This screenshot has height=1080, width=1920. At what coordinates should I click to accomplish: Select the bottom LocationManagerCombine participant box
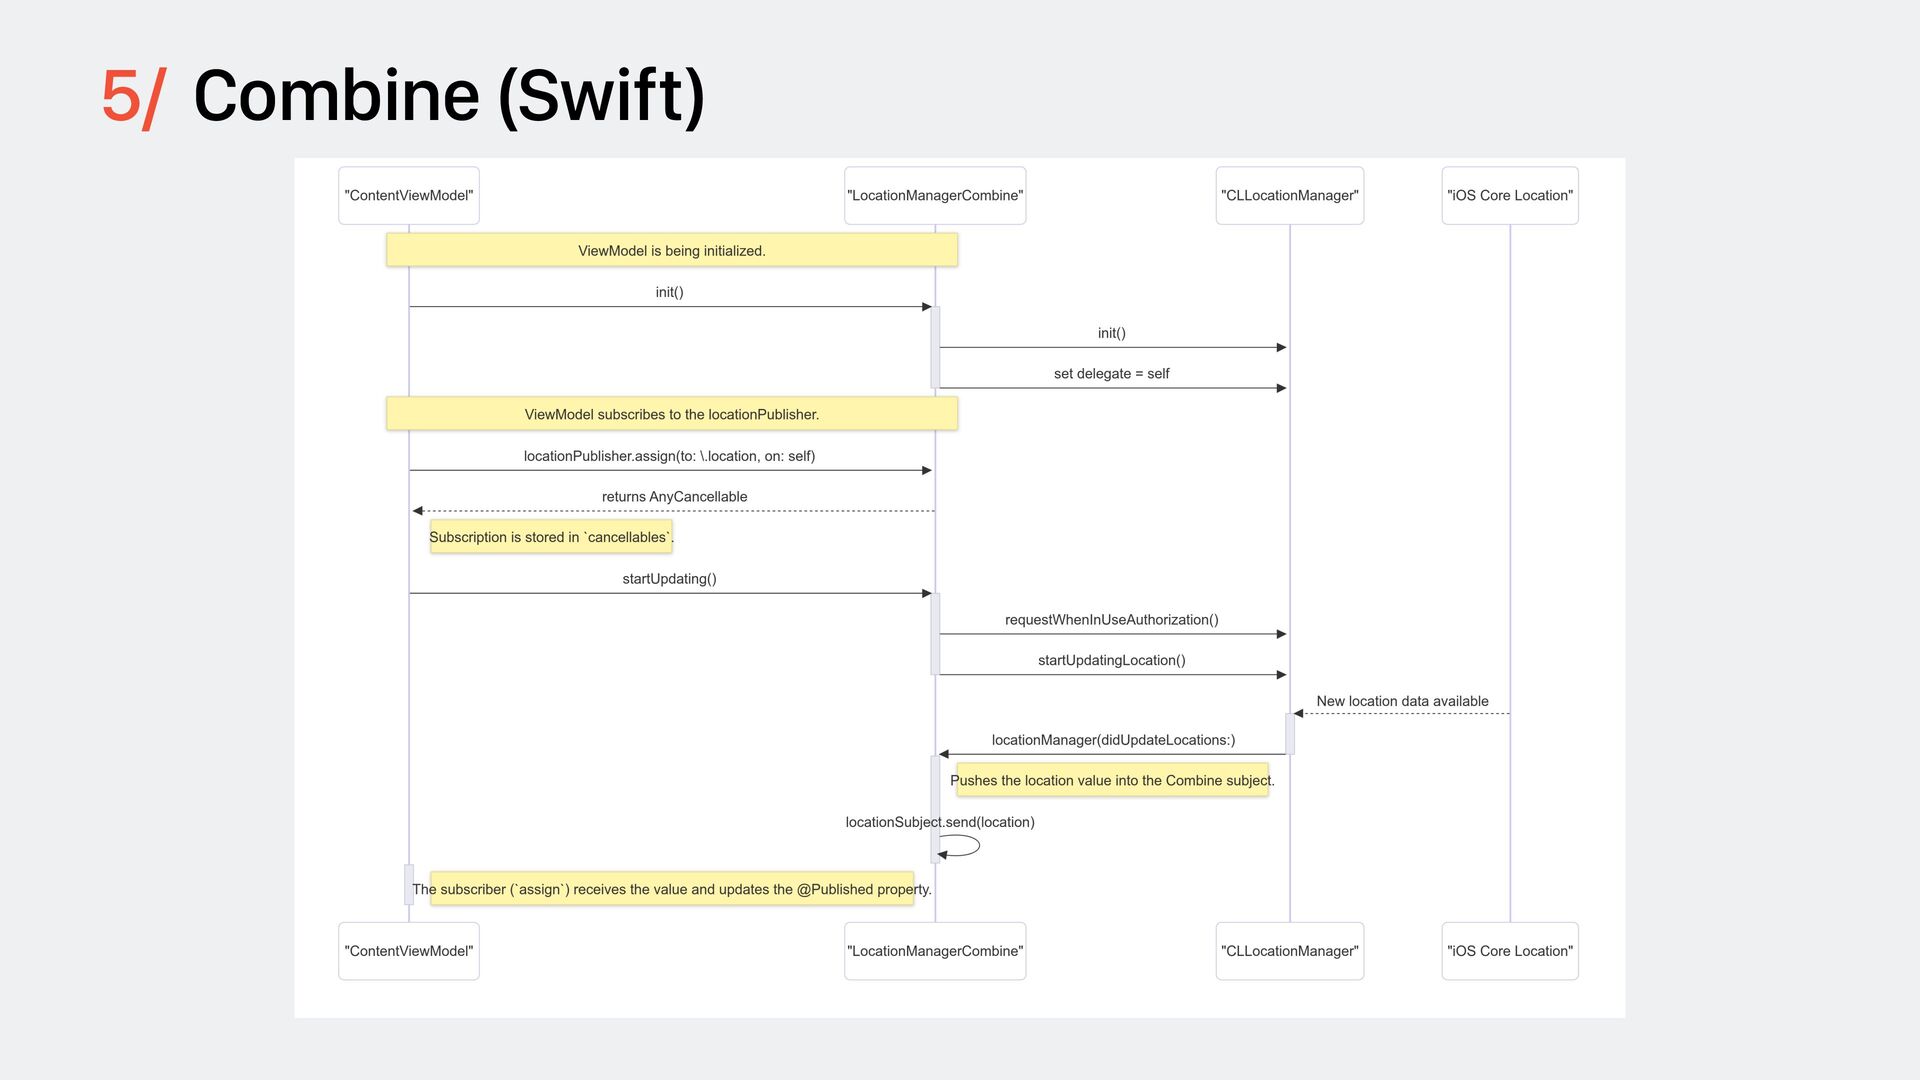934,951
